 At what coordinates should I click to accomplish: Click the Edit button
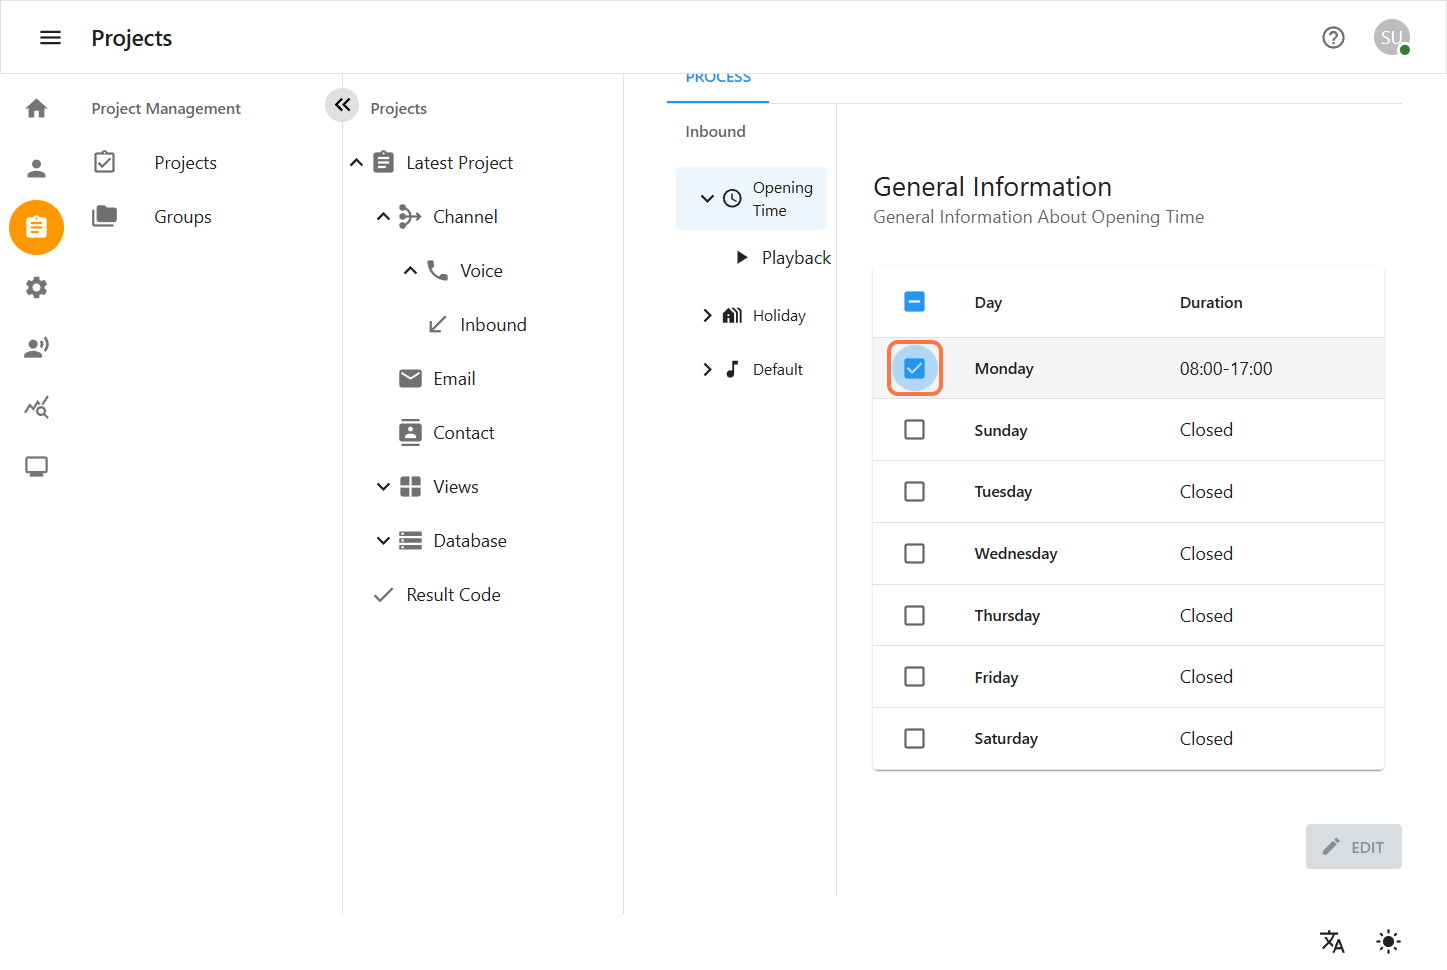pos(1353,847)
